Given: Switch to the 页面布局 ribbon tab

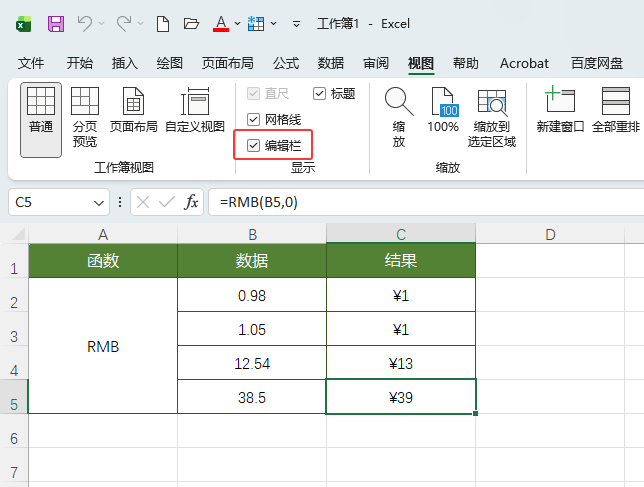Looking at the screenshot, I should [227, 63].
